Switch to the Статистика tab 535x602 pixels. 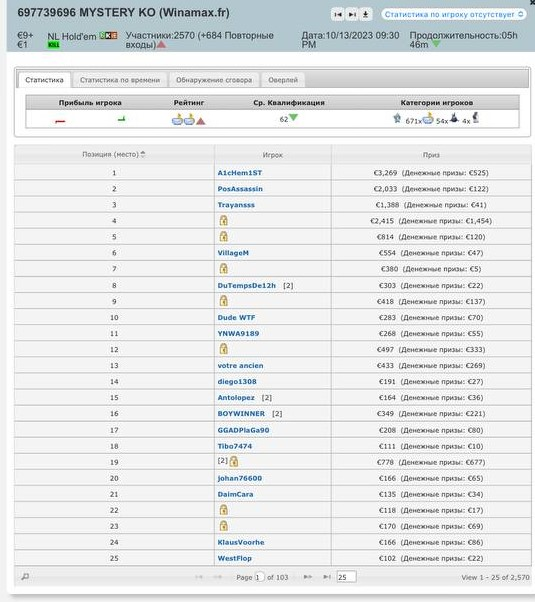pos(44,80)
